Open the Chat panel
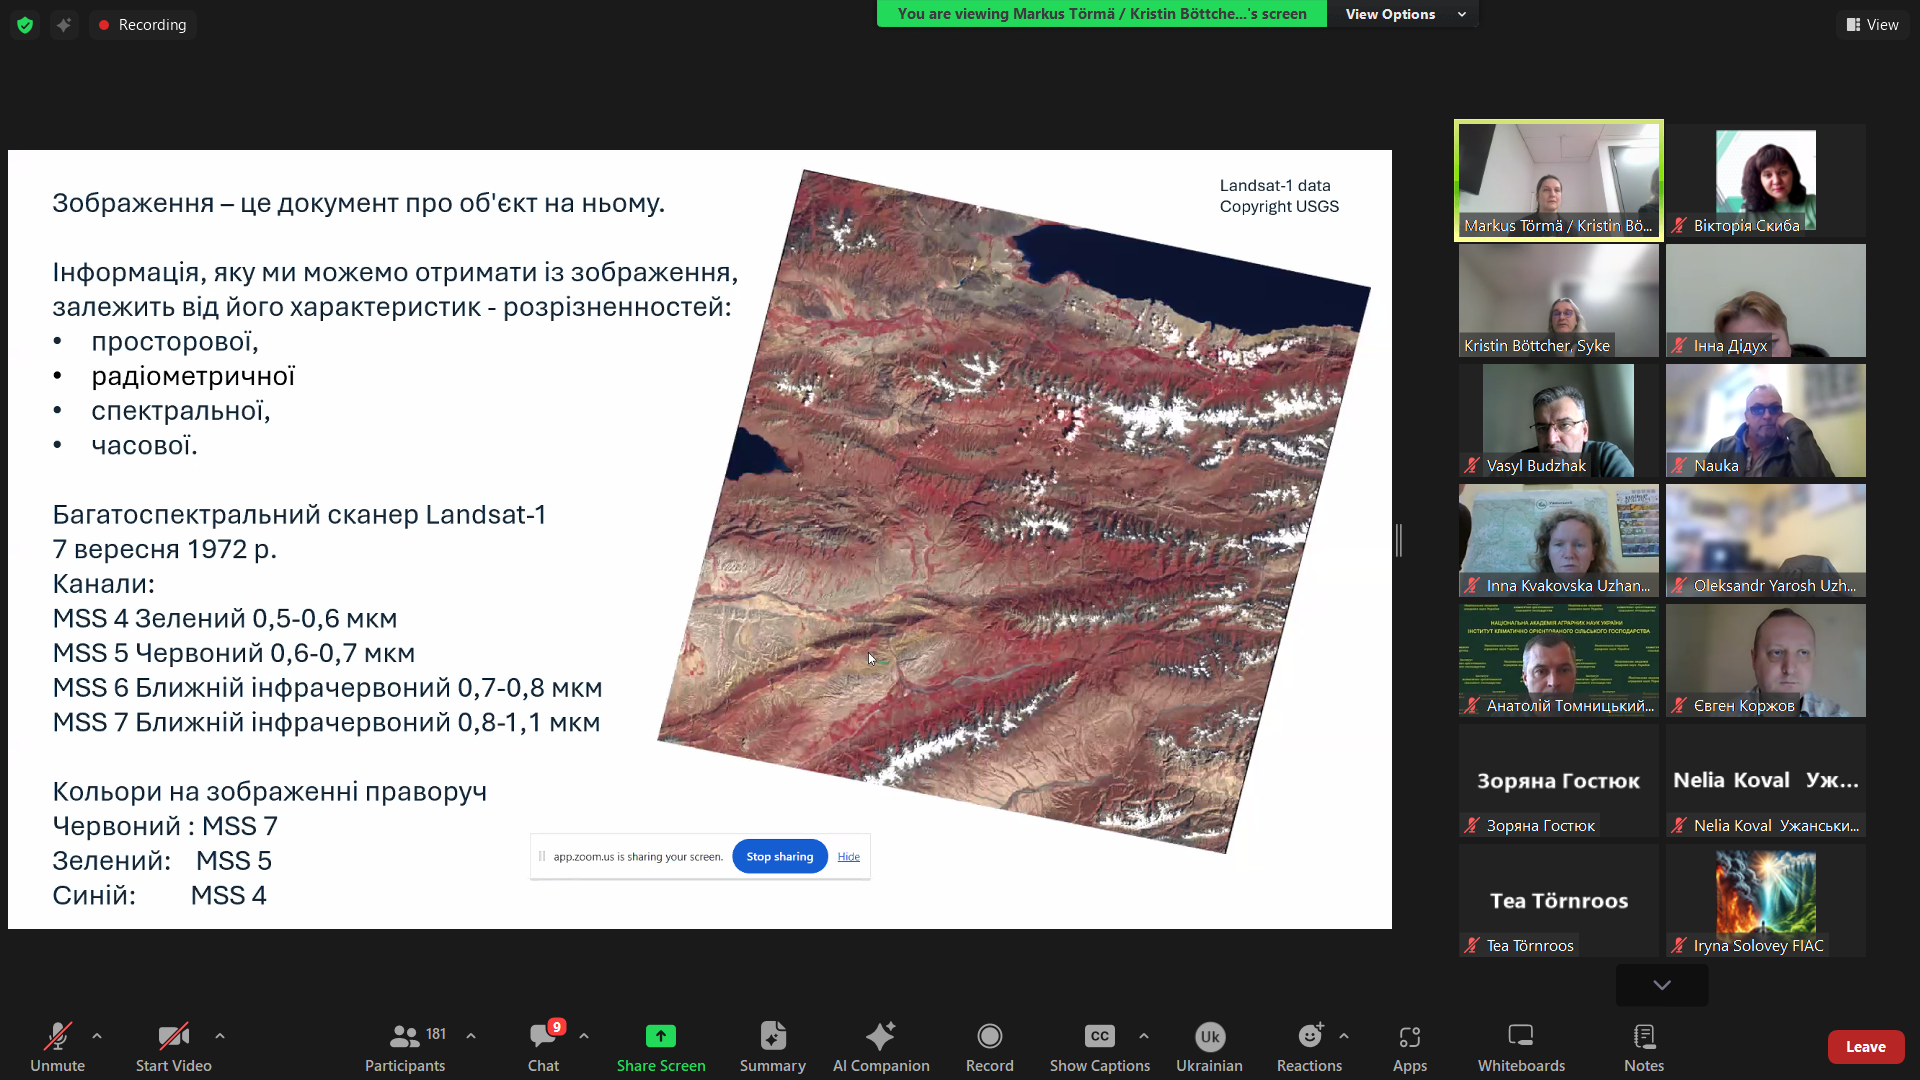 [x=542, y=1046]
